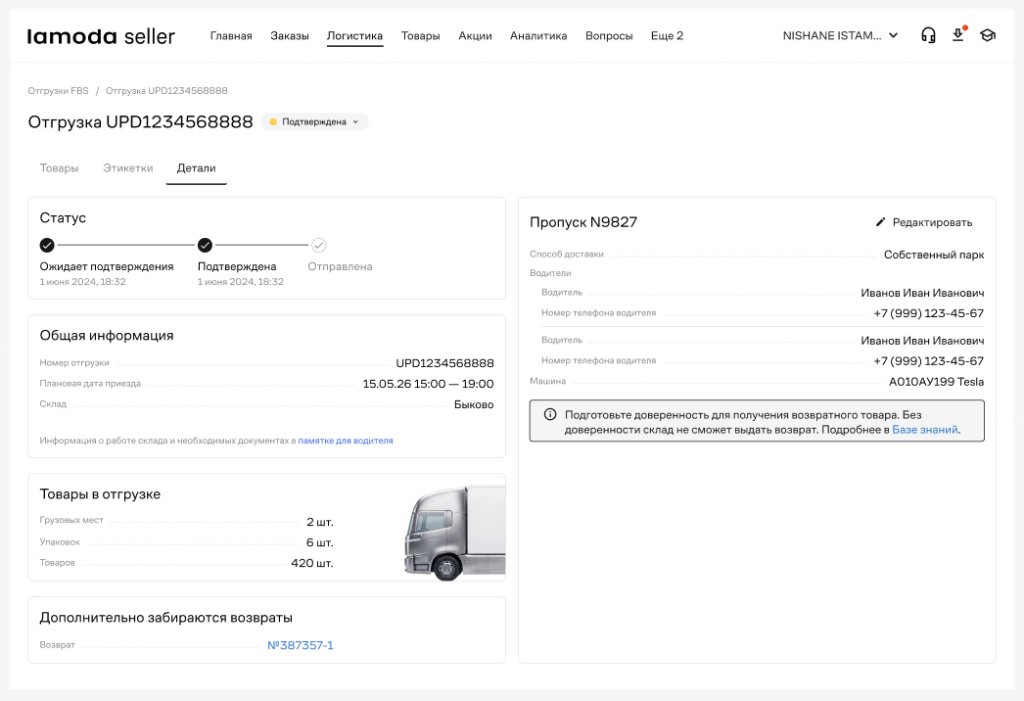
Task: Open the Подтверждена status dropdown
Action: (314, 122)
